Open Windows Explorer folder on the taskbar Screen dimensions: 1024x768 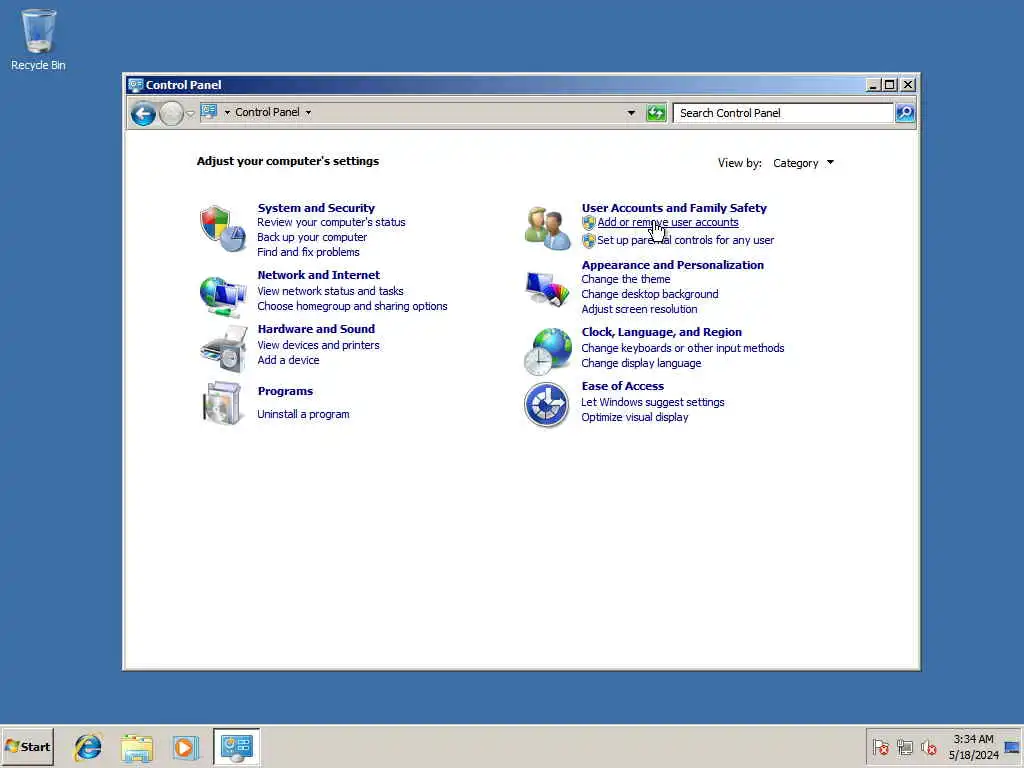click(x=136, y=747)
